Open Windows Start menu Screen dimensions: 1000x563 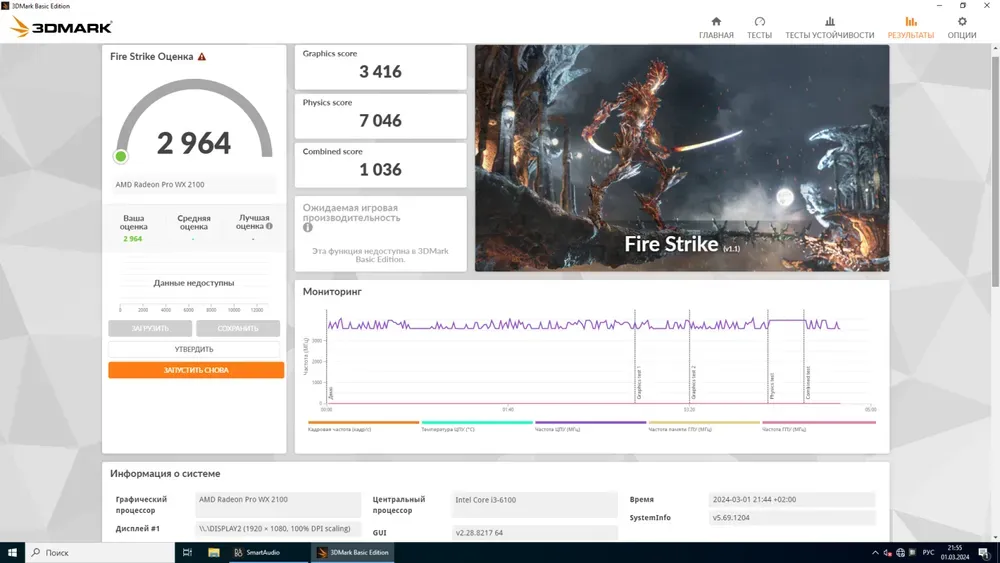[x=13, y=552]
